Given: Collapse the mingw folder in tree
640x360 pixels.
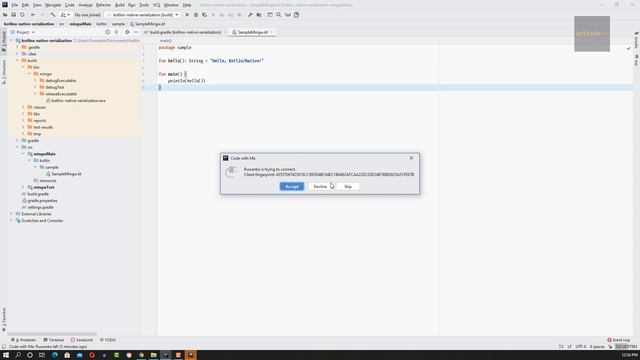Looking at the screenshot, I should 29,74.
